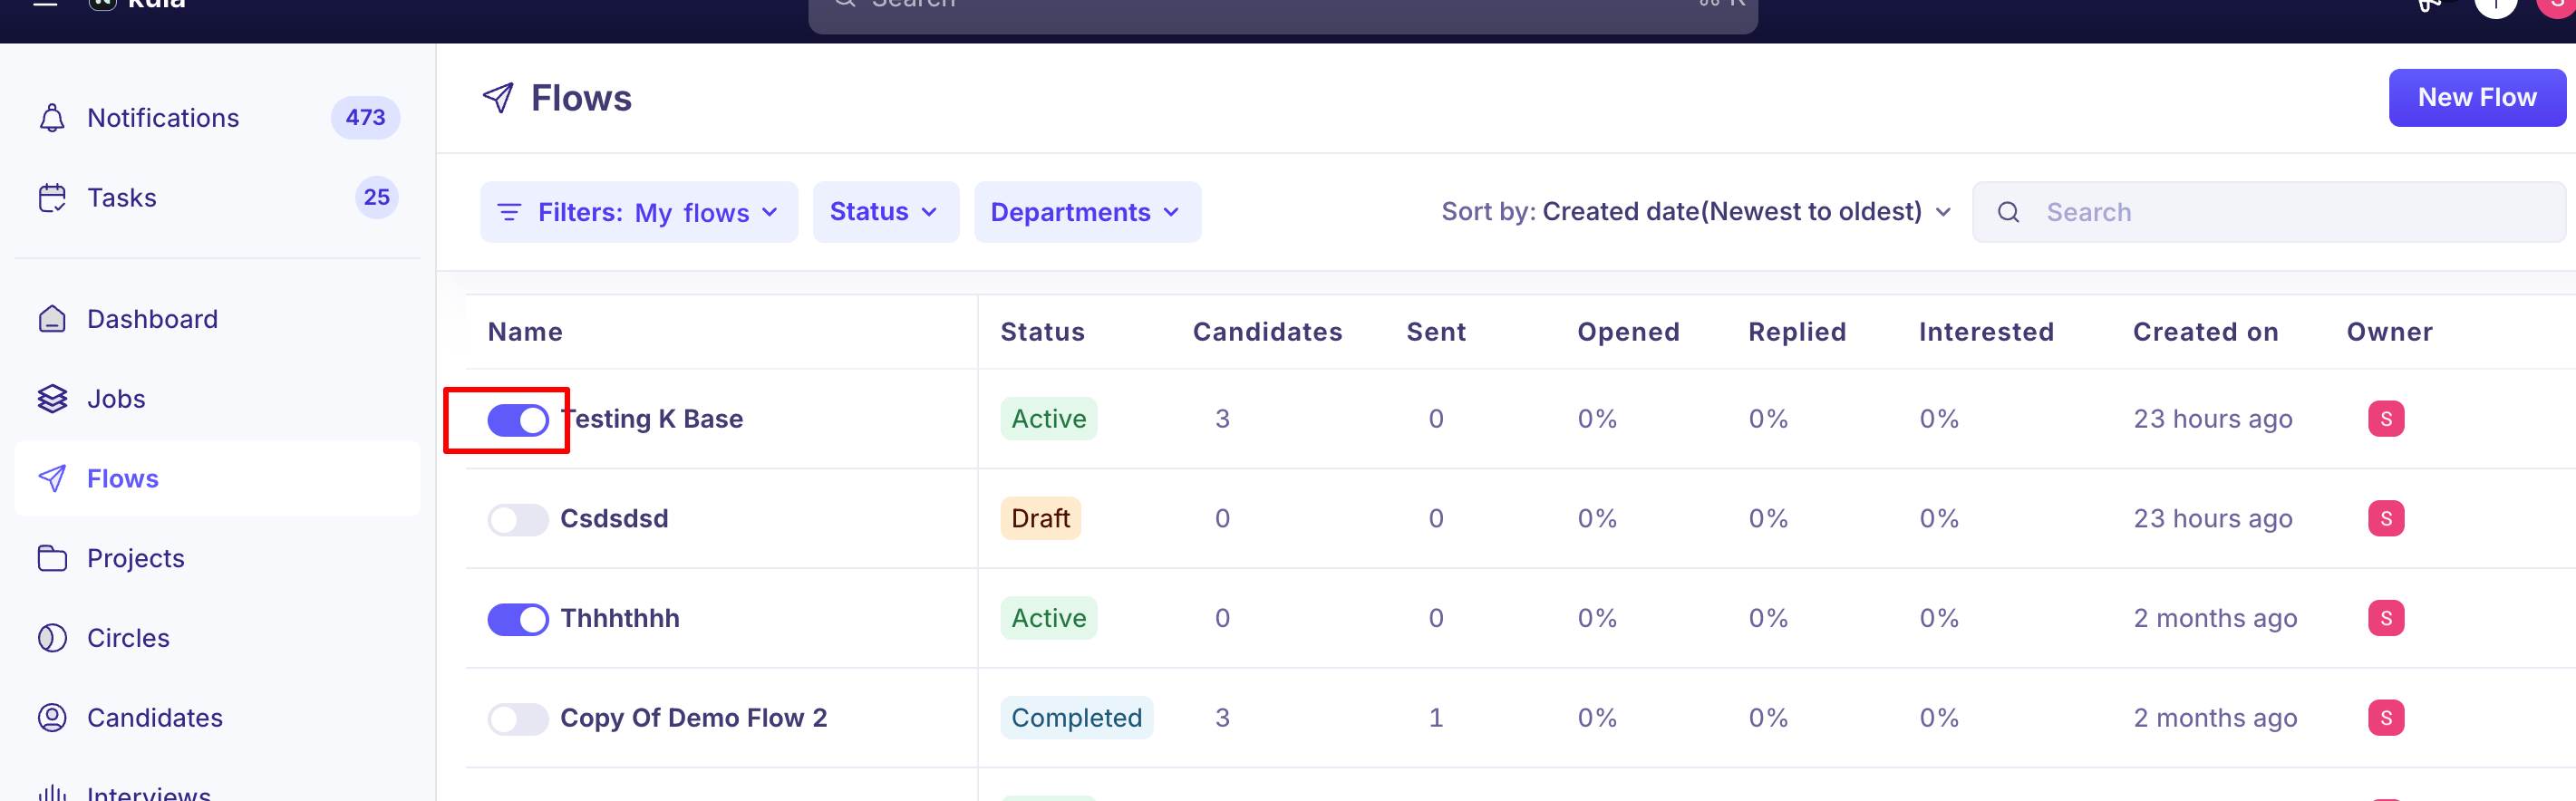The width and height of the screenshot is (2576, 801).
Task: Click owner avatar in Testing K Base row
Action: click(2386, 419)
